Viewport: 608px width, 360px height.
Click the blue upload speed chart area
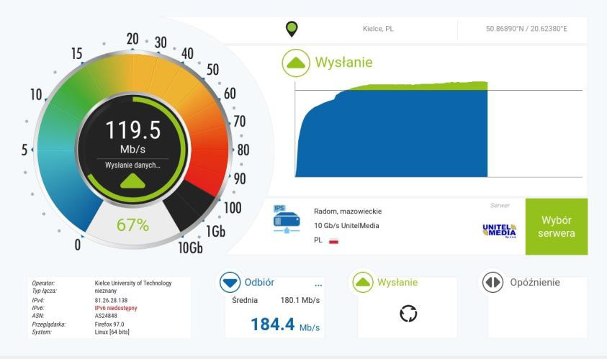pos(392,134)
